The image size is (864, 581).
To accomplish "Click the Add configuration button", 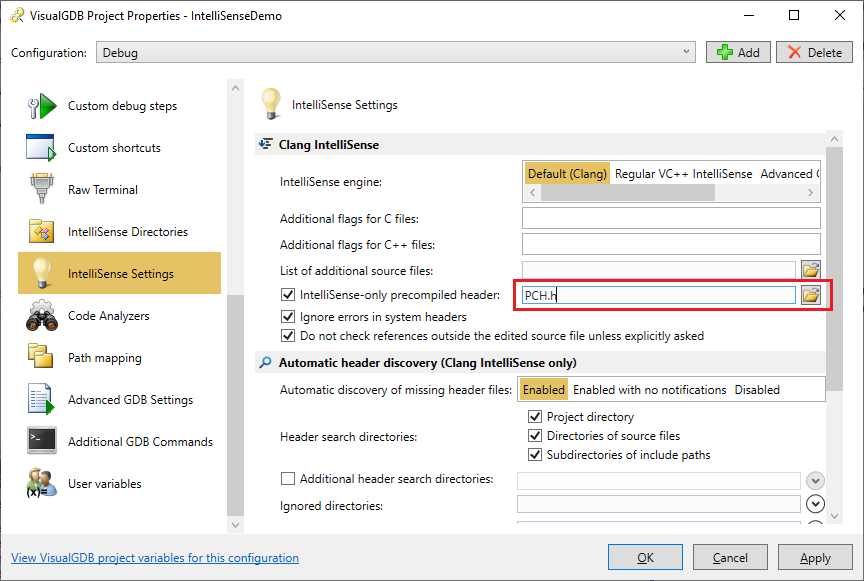I will pos(738,52).
